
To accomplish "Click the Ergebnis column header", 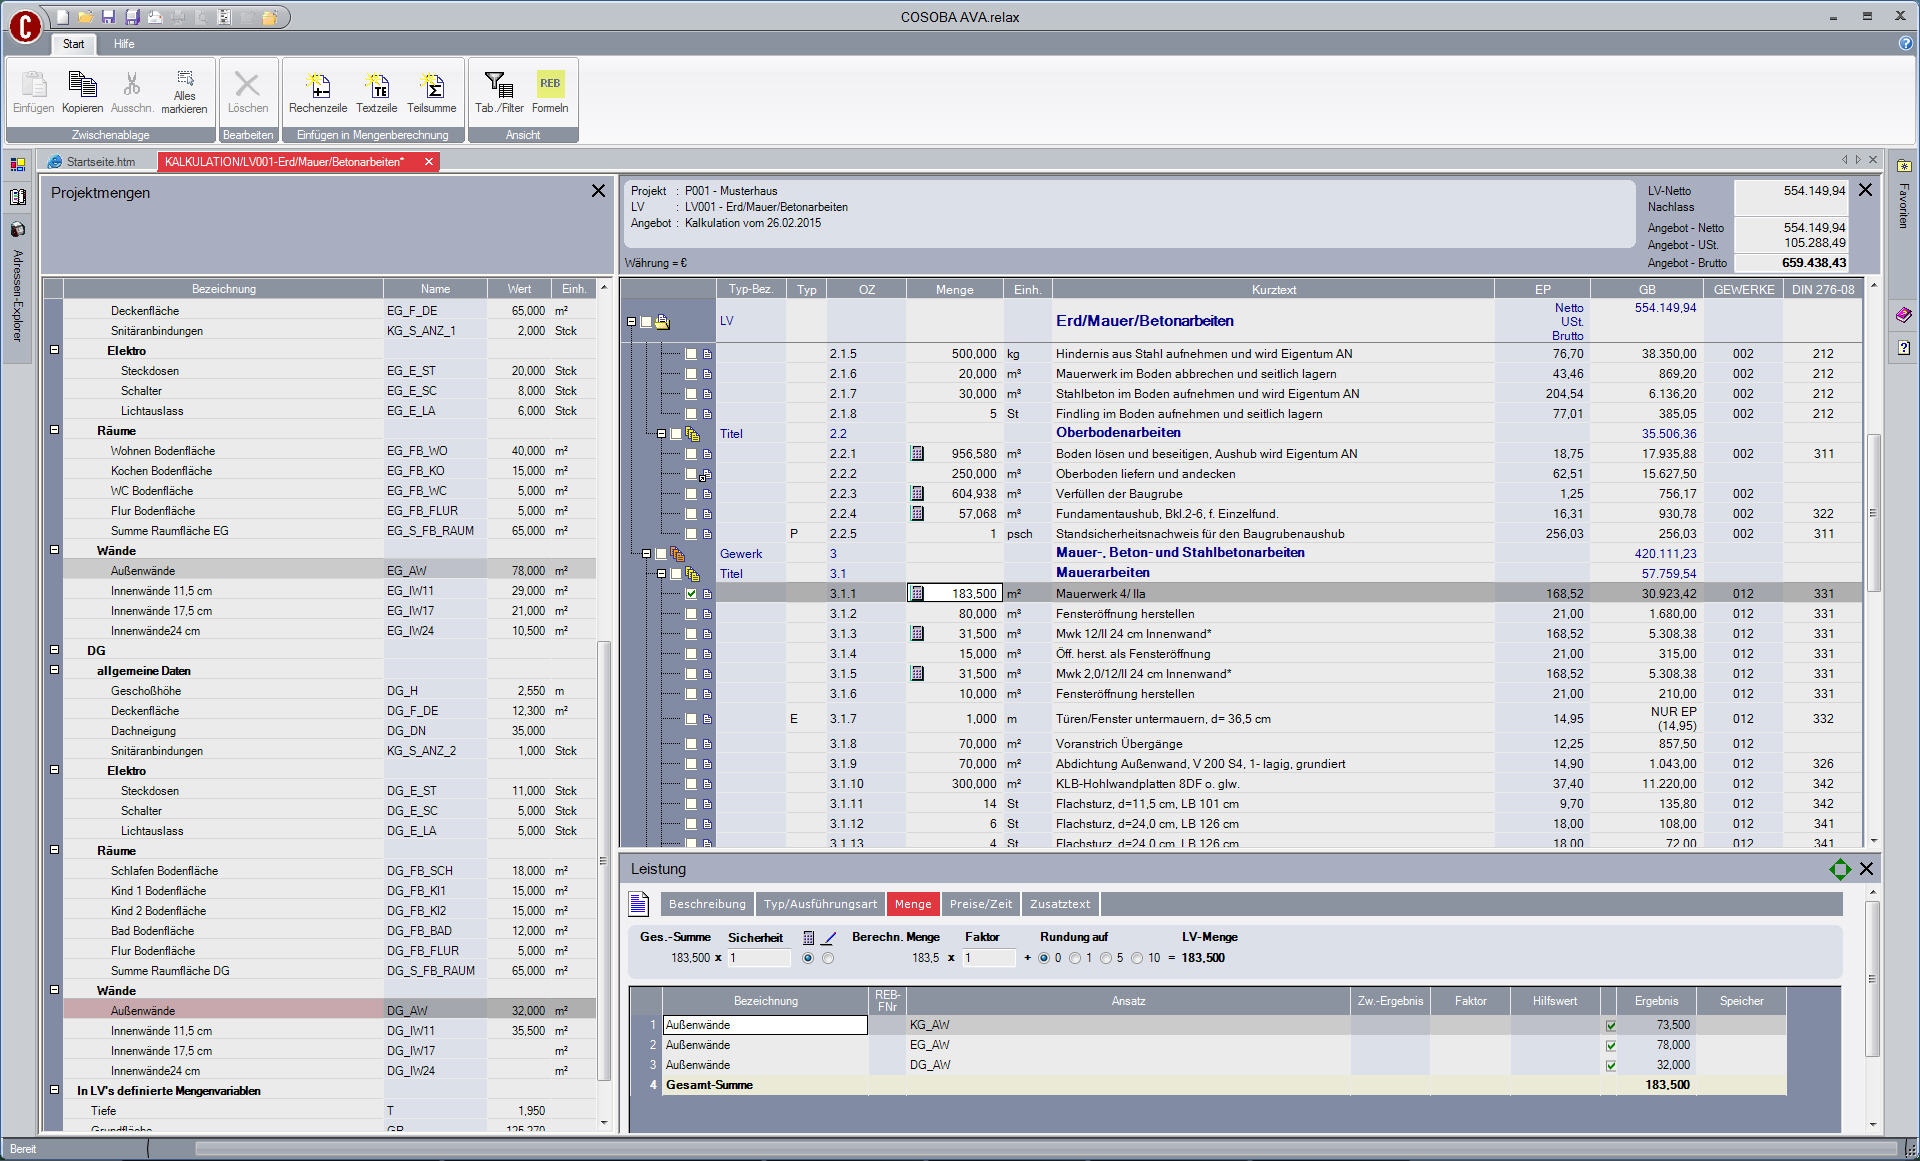I will click(x=1656, y=1000).
